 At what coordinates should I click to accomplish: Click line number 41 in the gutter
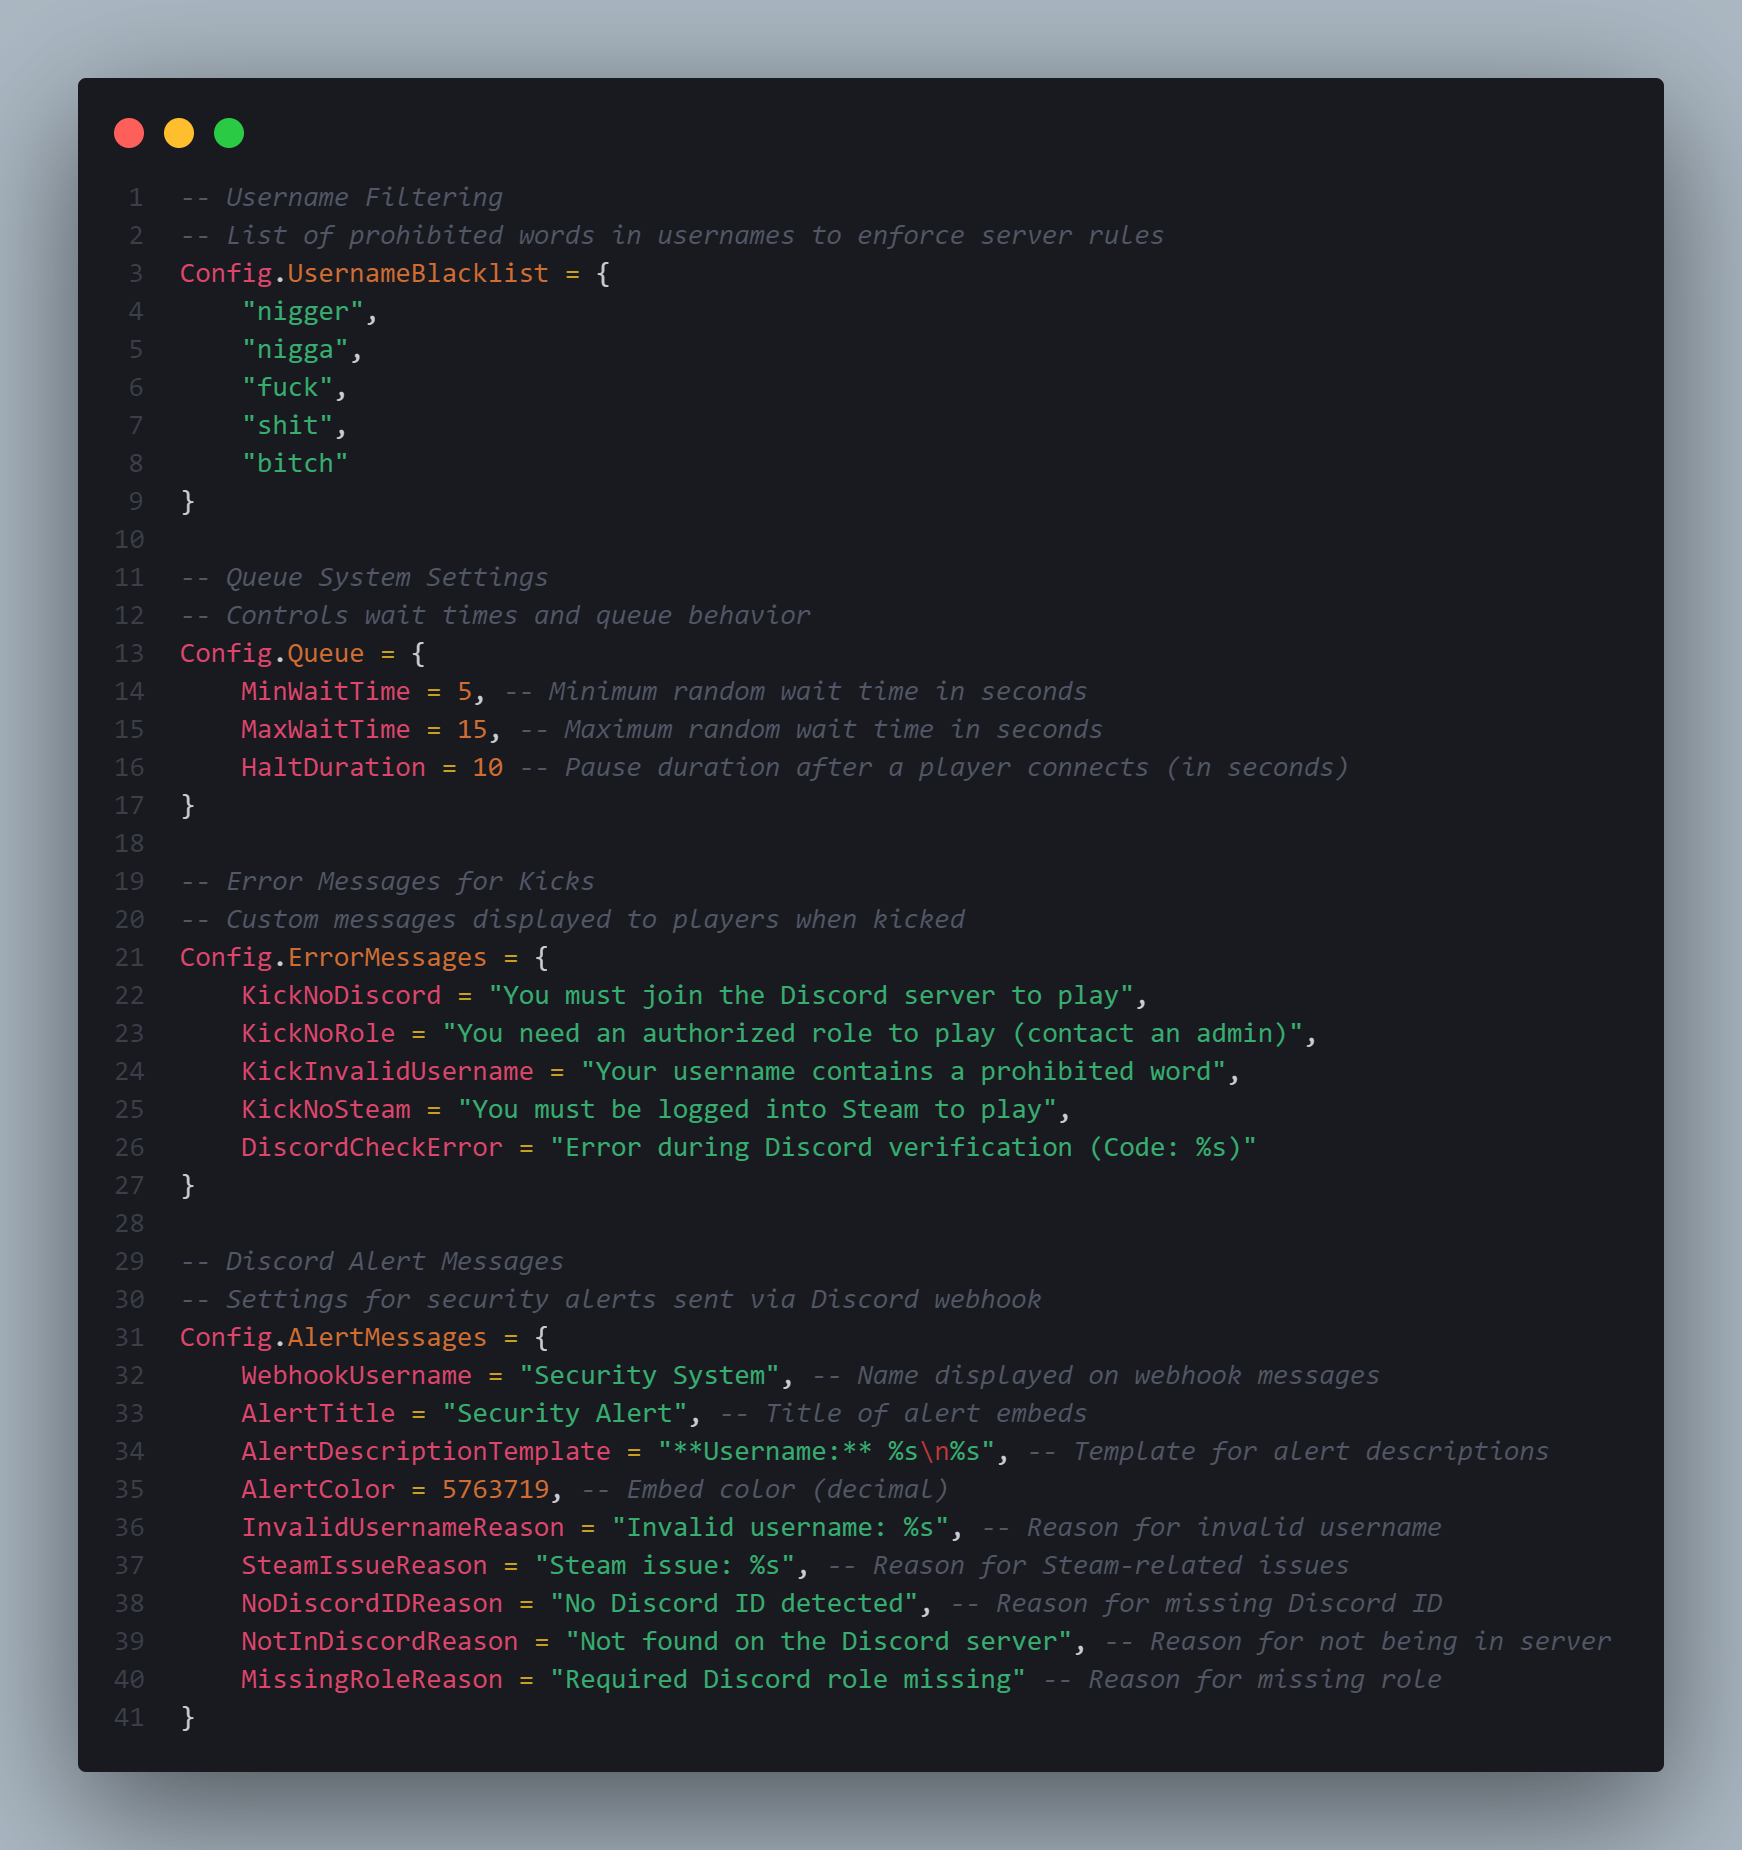(x=129, y=1718)
